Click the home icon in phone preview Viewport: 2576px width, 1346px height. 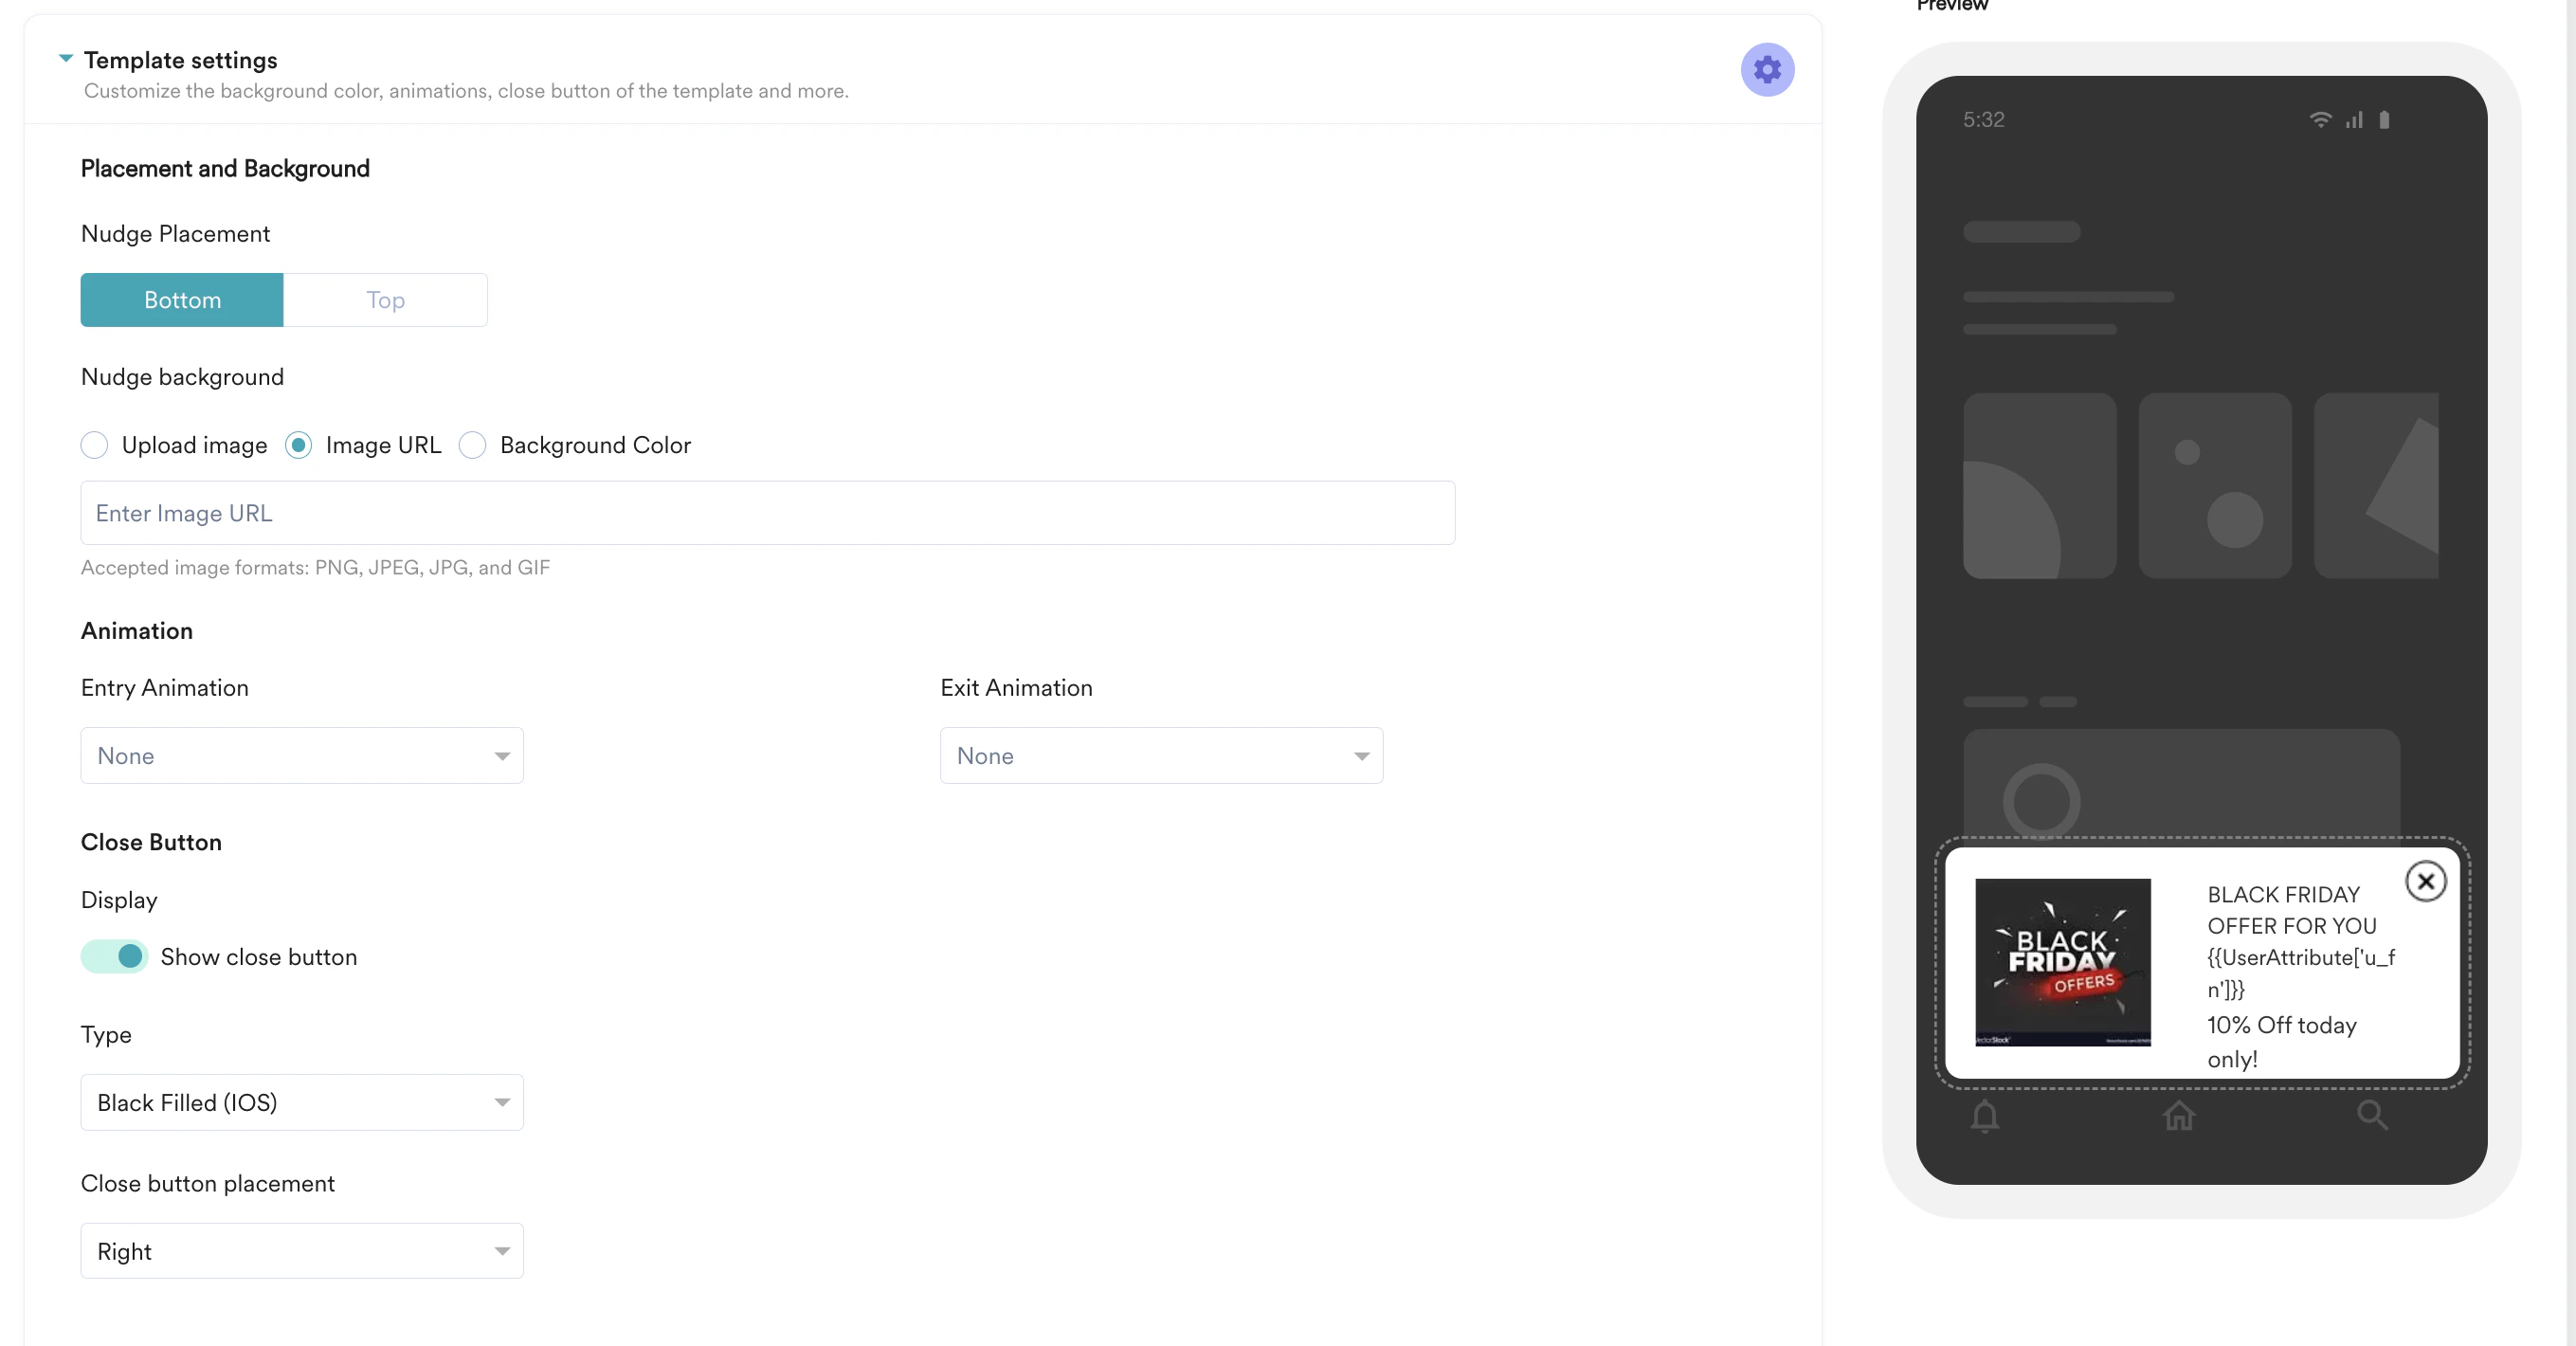(x=2178, y=1115)
